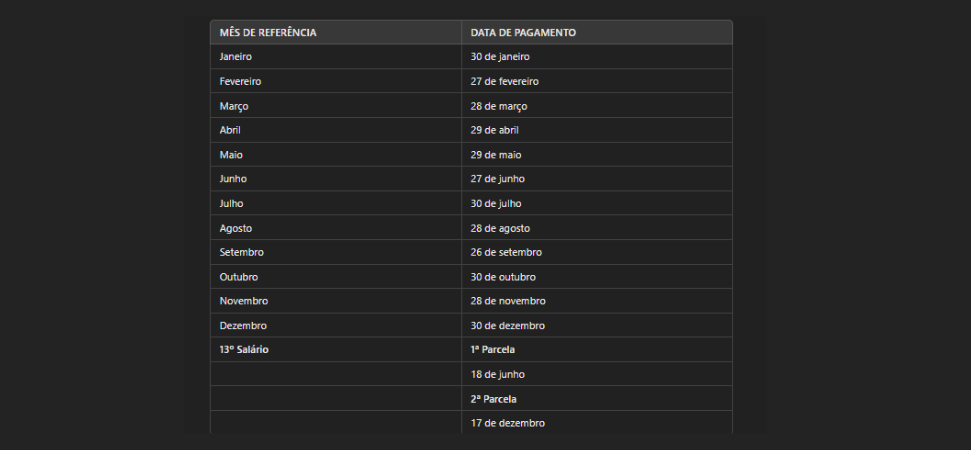Click the MÊS DE REFERÊNCIA column header
This screenshot has height=450, width=971.
coord(268,33)
